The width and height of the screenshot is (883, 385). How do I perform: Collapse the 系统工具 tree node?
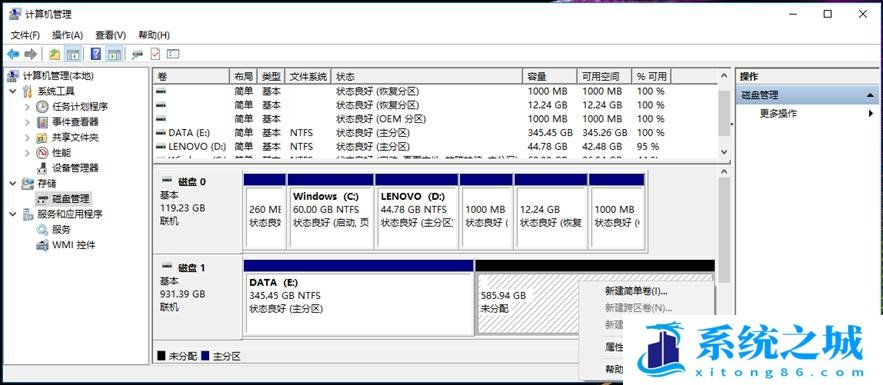[13, 91]
